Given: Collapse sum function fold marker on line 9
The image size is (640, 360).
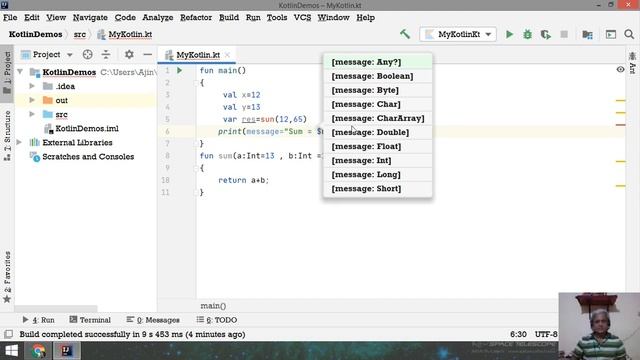Looking at the screenshot, I should tap(196, 168).
